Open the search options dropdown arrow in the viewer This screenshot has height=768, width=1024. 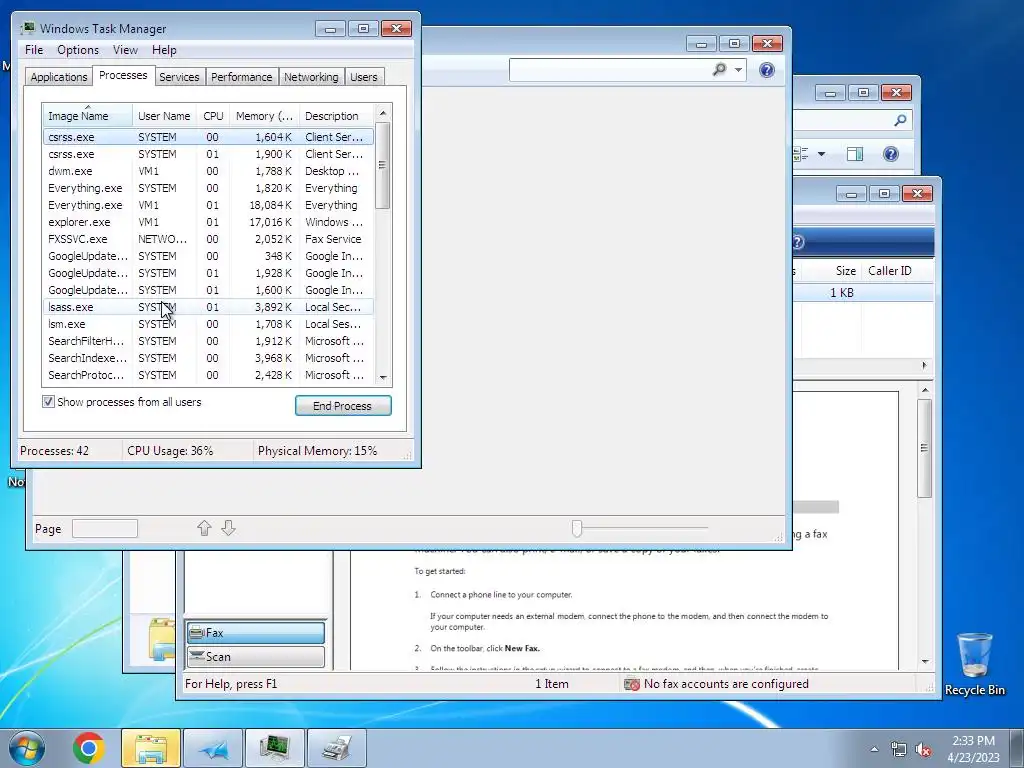738,69
